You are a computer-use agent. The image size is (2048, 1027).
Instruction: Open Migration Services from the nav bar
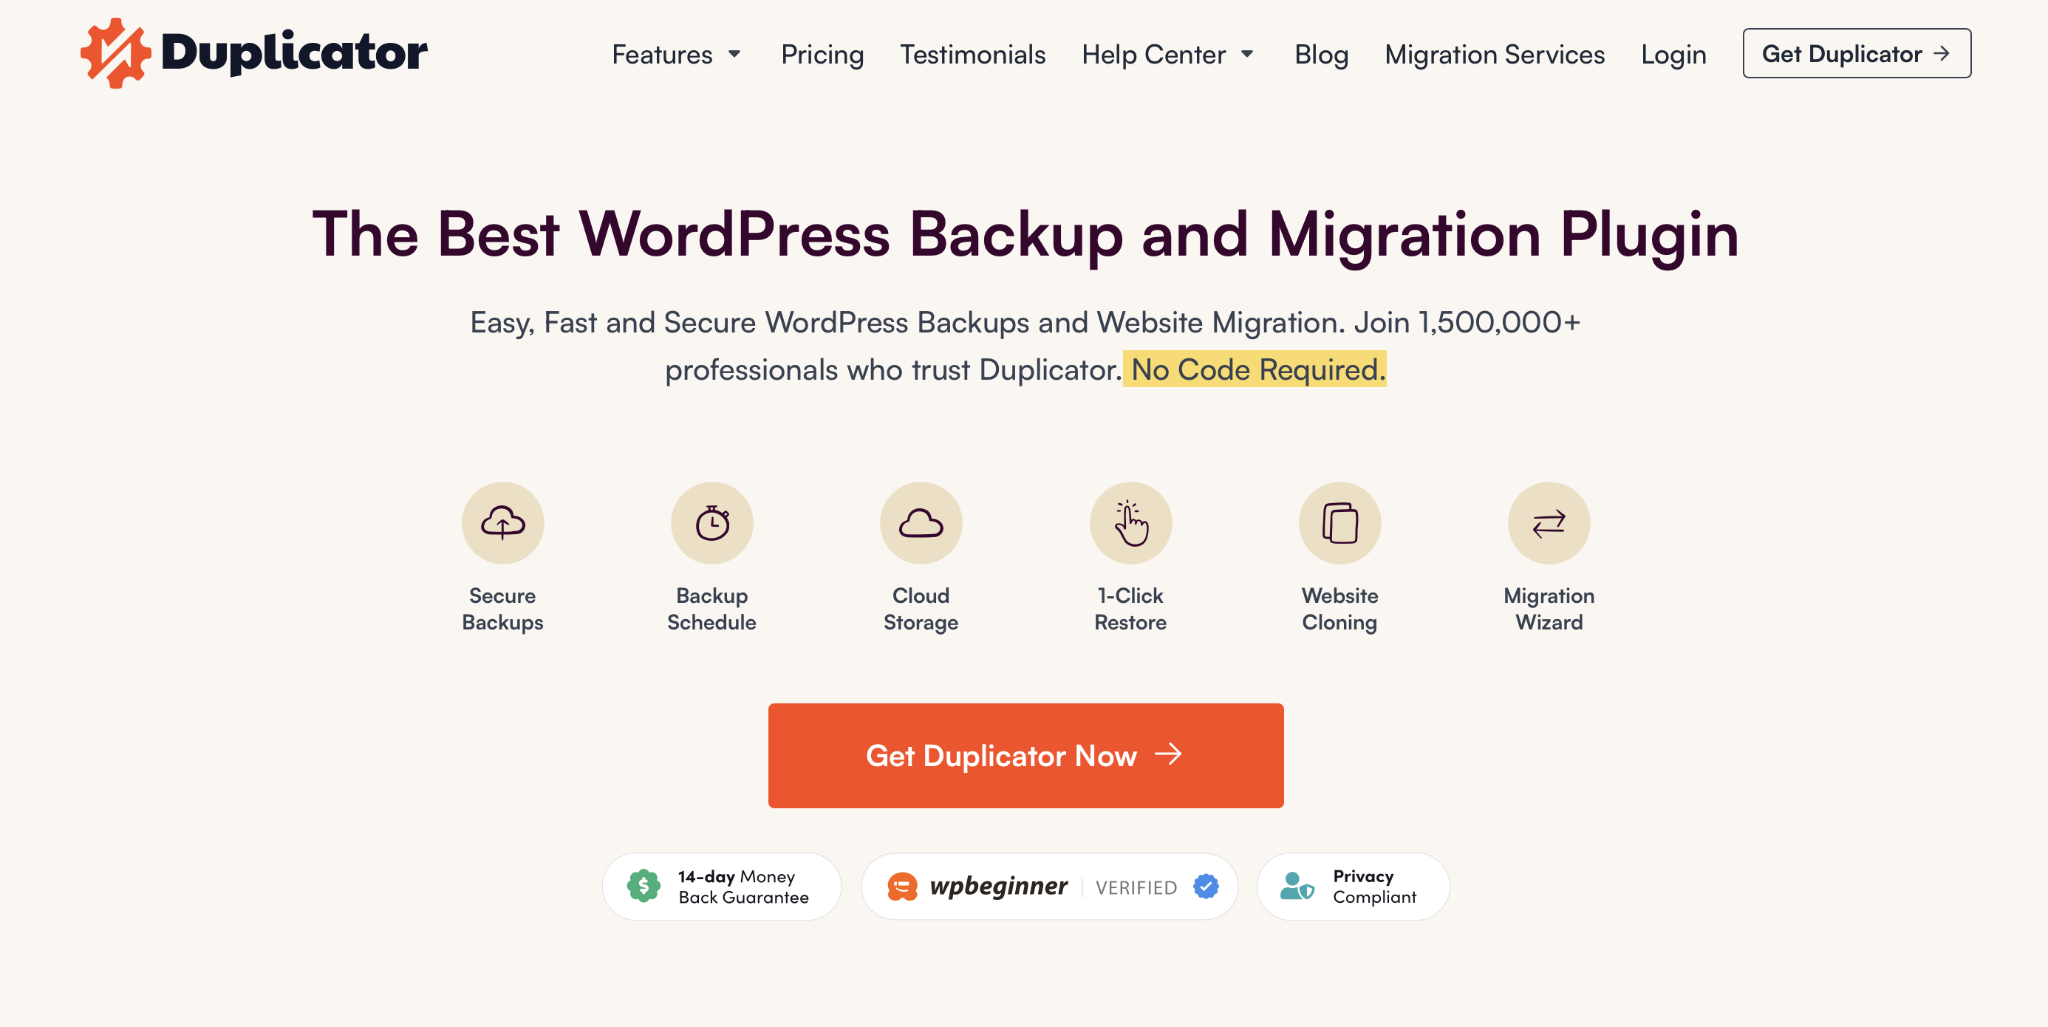[x=1494, y=54]
